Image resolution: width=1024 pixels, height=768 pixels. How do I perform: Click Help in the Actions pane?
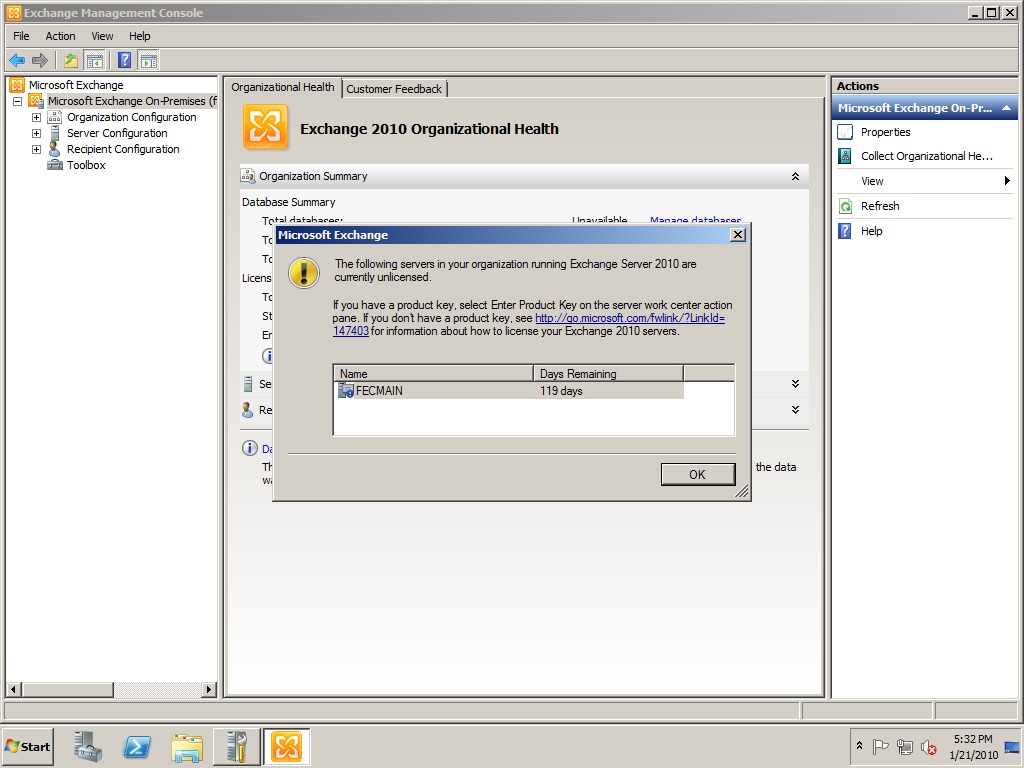coord(871,231)
